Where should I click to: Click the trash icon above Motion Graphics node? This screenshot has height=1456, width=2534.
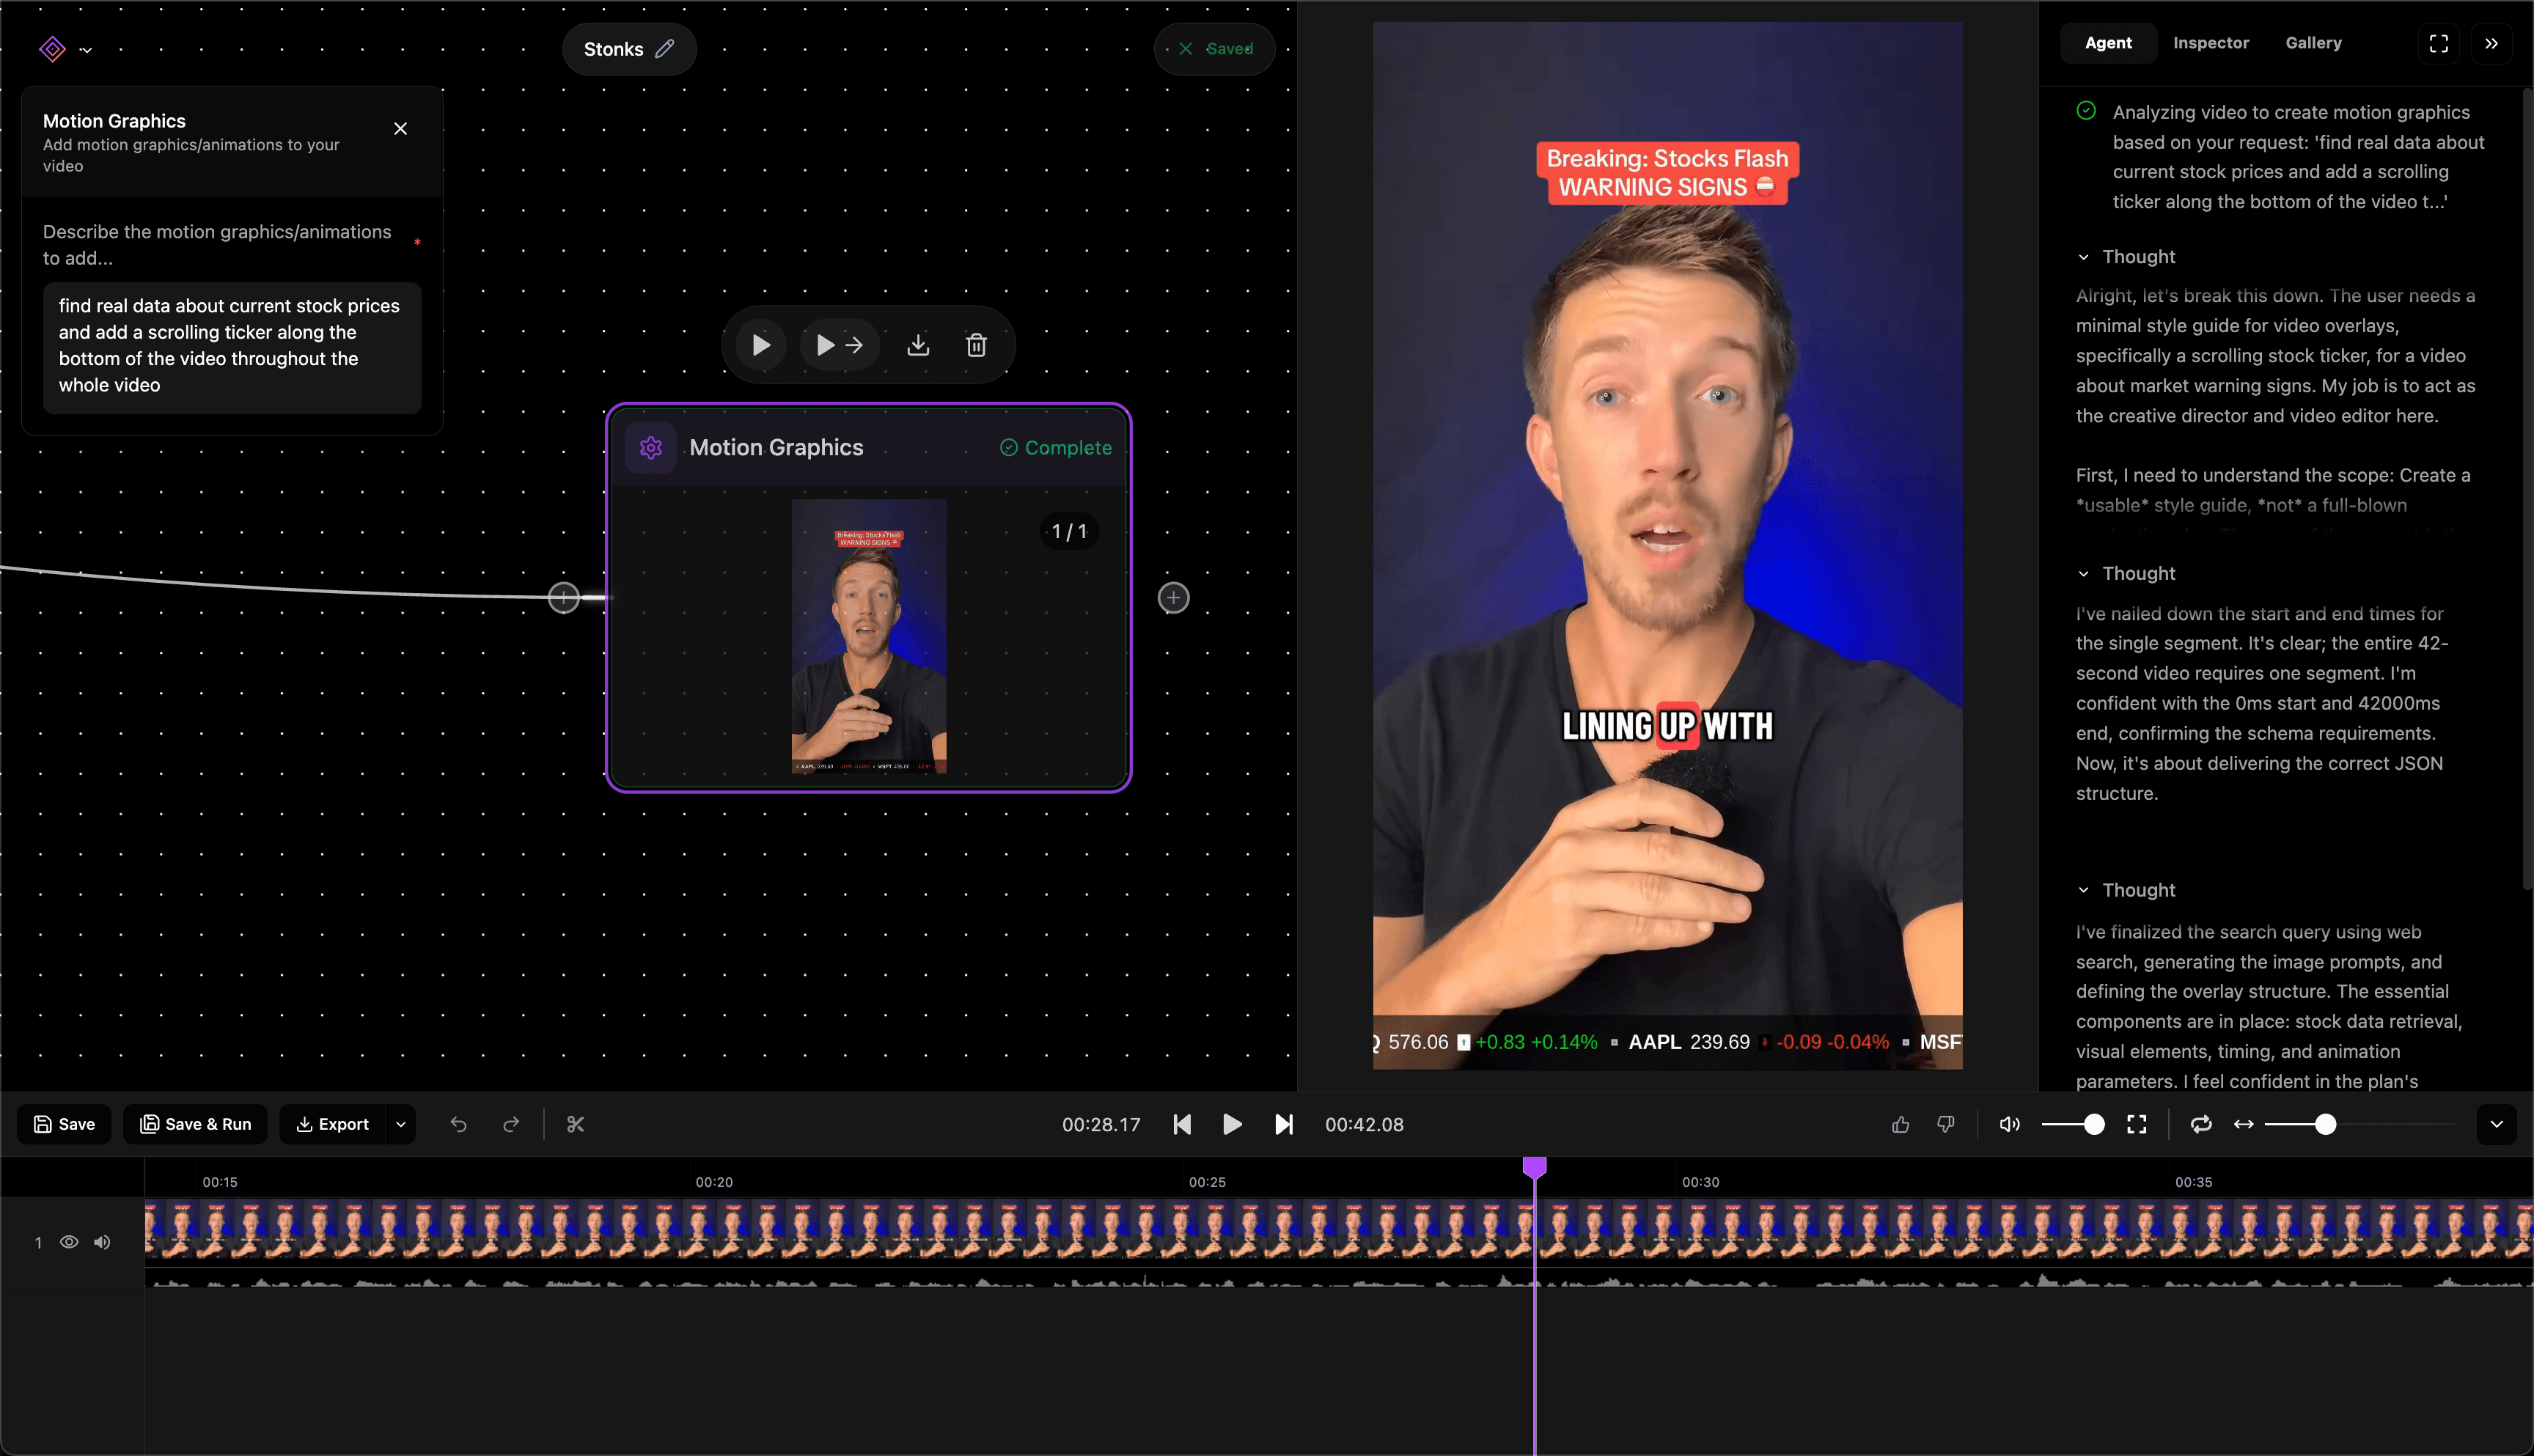click(x=976, y=345)
